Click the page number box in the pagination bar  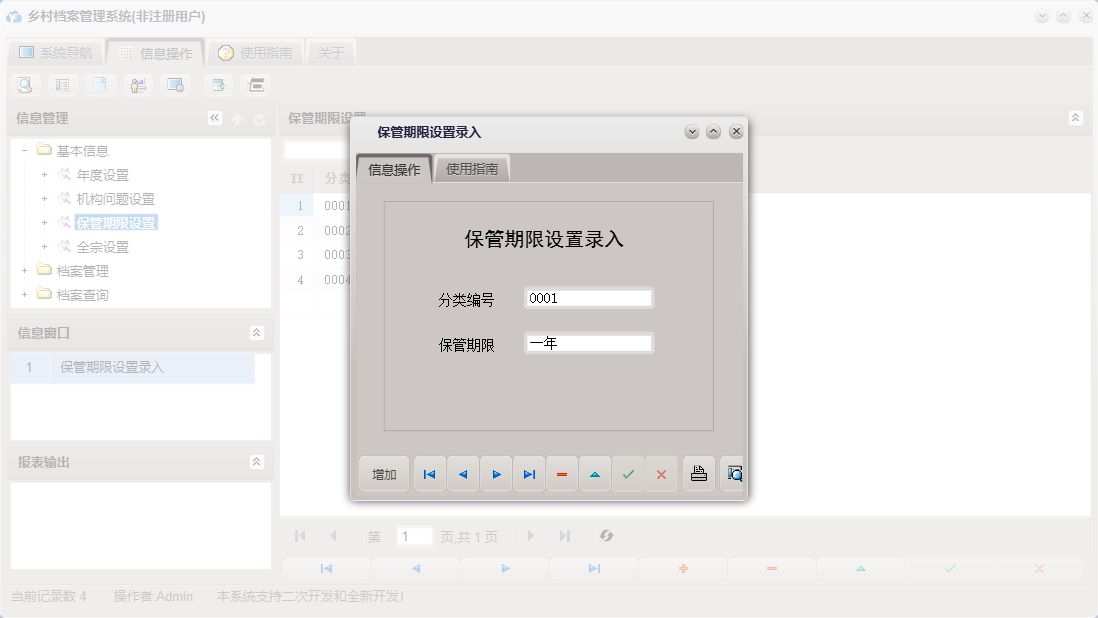pos(415,536)
